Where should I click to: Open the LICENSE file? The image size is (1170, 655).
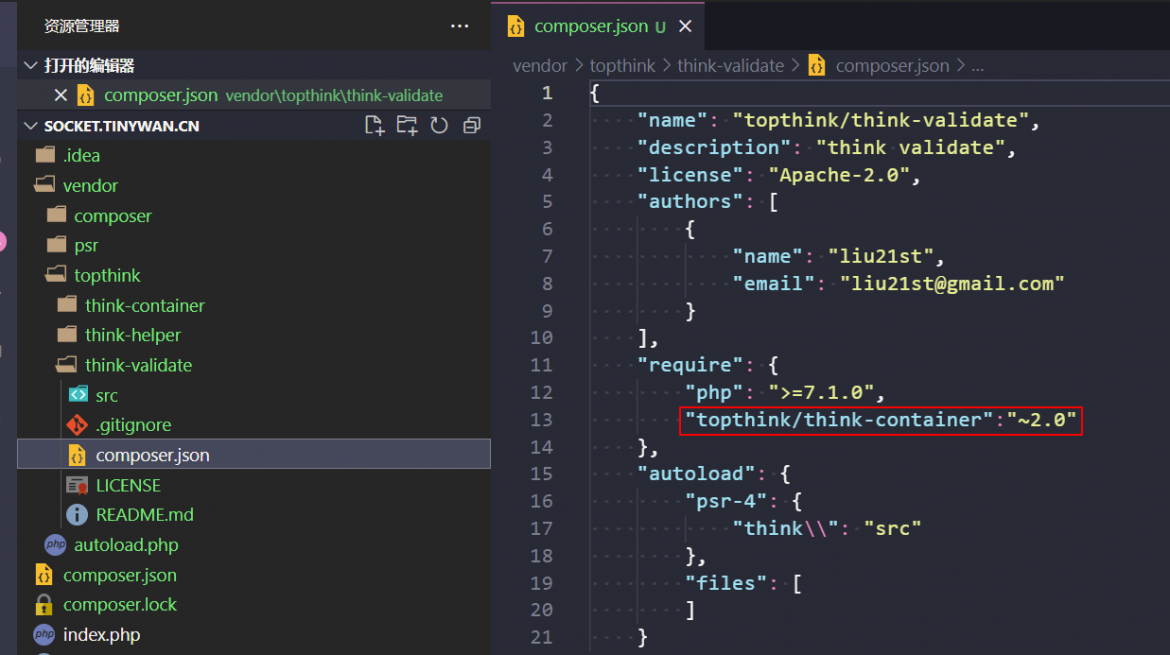[x=128, y=486]
